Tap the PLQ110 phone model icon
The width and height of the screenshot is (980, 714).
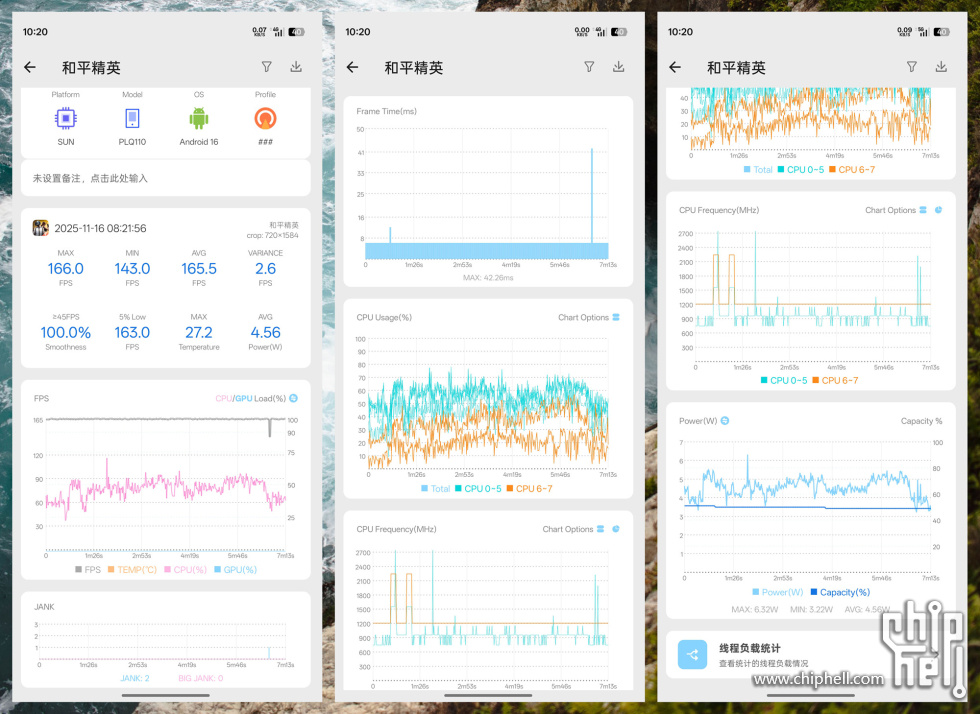[132, 119]
